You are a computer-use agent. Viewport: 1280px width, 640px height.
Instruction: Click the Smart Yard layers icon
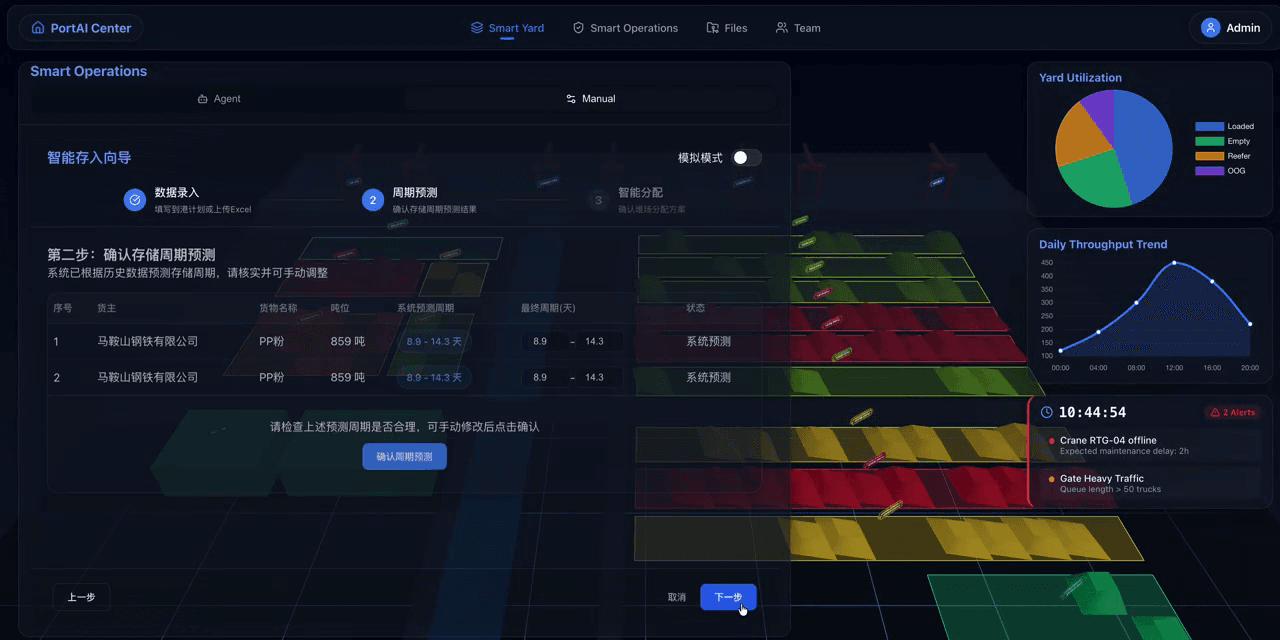click(x=477, y=28)
